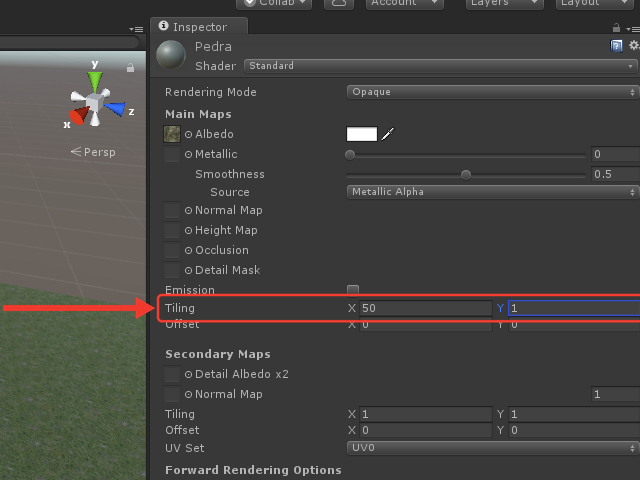This screenshot has width=640, height=480.
Task: Click the Metallic value field
Action: (x=616, y=154)
